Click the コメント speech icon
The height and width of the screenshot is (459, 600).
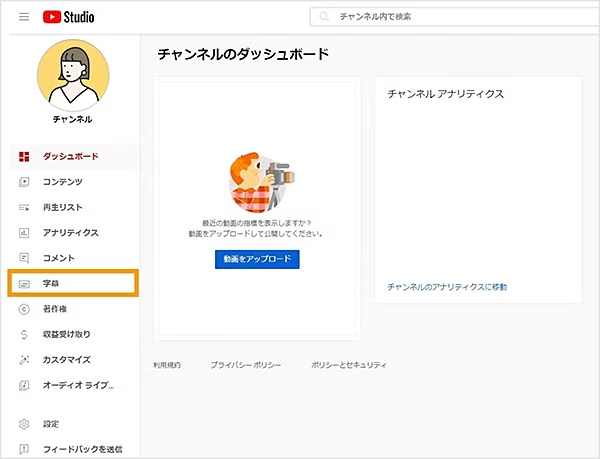[x=24, y=258]
